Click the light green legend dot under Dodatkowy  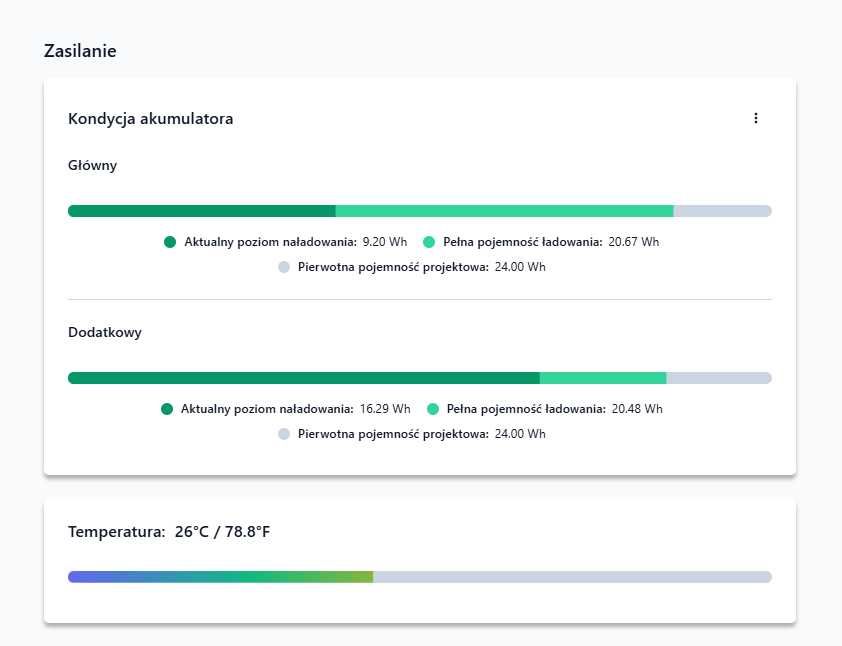[433, 409]
